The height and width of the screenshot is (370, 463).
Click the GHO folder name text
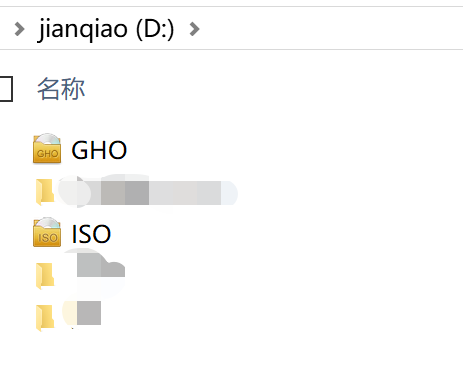tap(99, 150)
